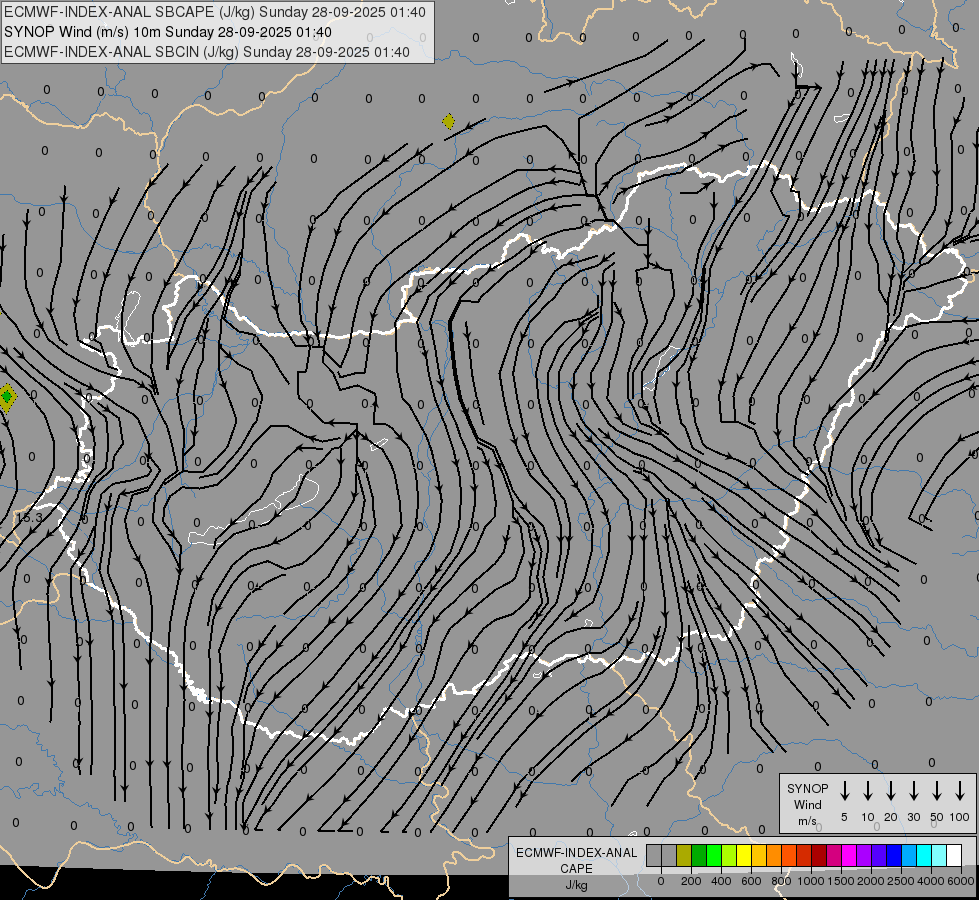This screenshot has width=979, height=900.
Task: Select the wind arrow above 50 in legend
Action: (937, 791)
